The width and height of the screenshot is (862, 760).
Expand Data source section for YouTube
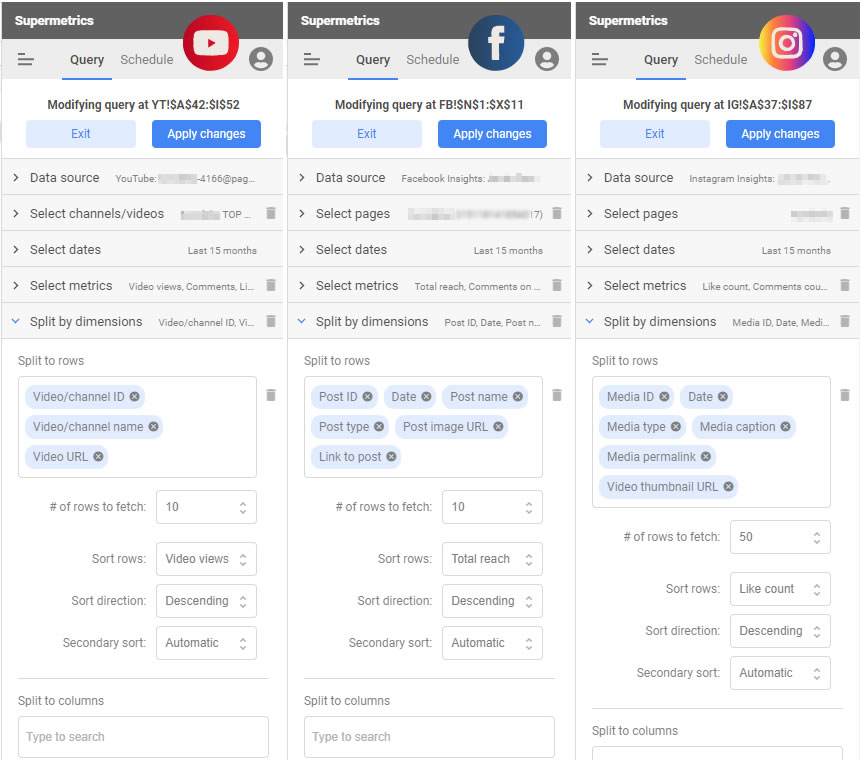click(142, 178)
